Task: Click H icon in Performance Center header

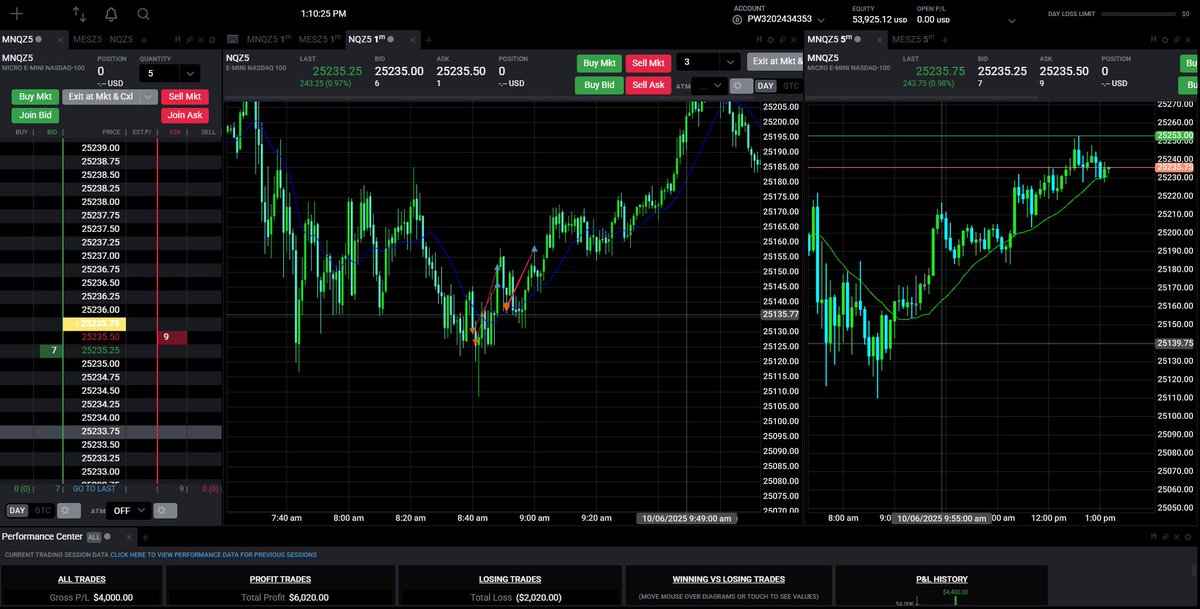Action: tap(1152, 537)
